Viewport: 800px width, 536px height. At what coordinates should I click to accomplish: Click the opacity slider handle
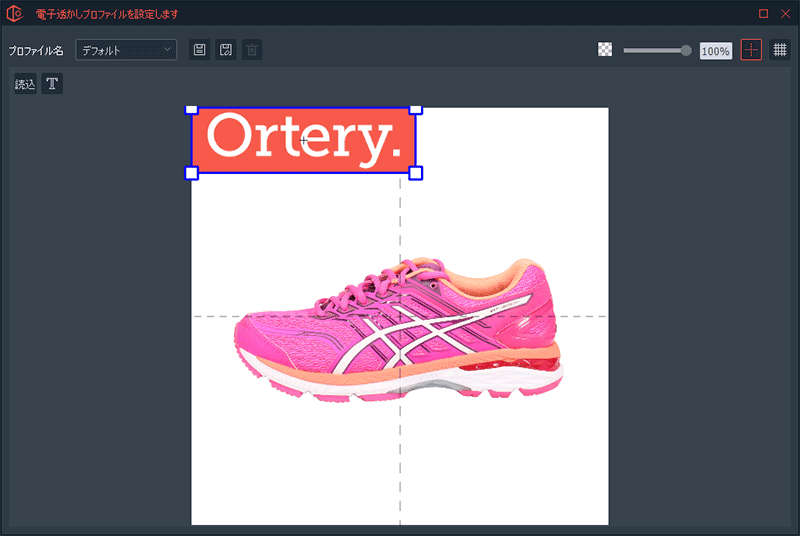coord(686,50)
